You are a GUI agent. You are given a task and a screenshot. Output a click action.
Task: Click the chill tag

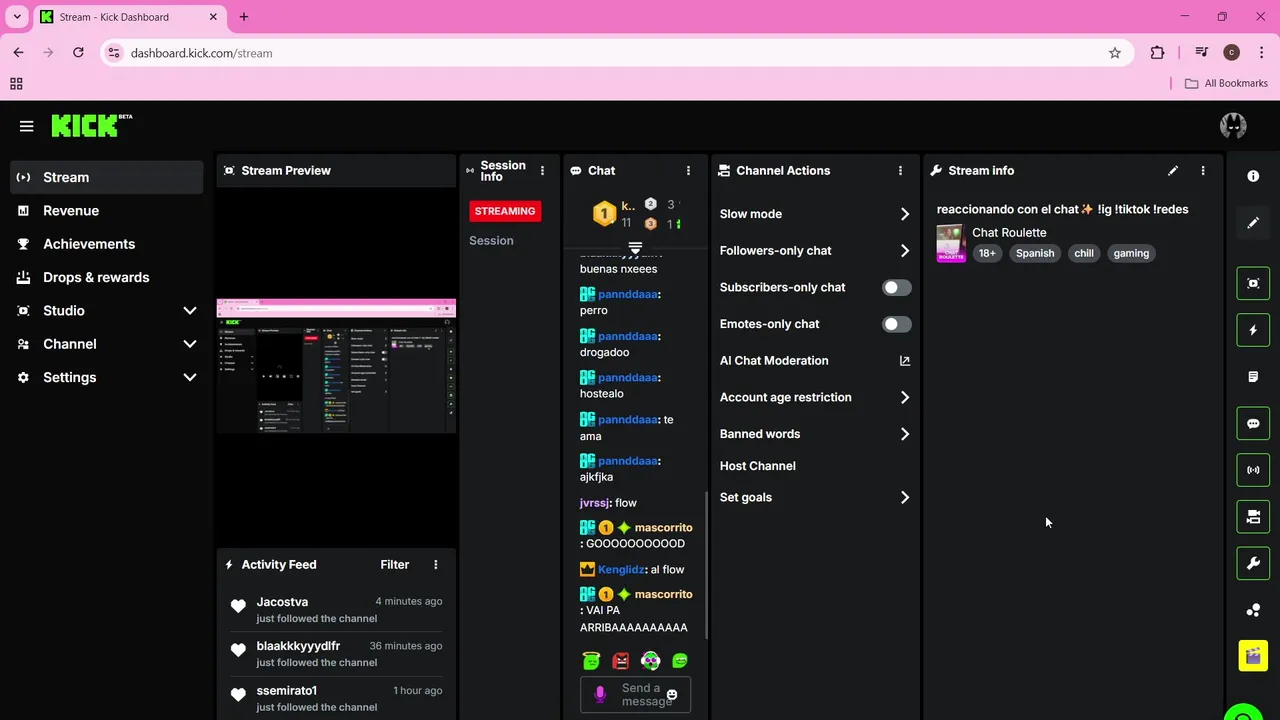tap(1084, 253)
